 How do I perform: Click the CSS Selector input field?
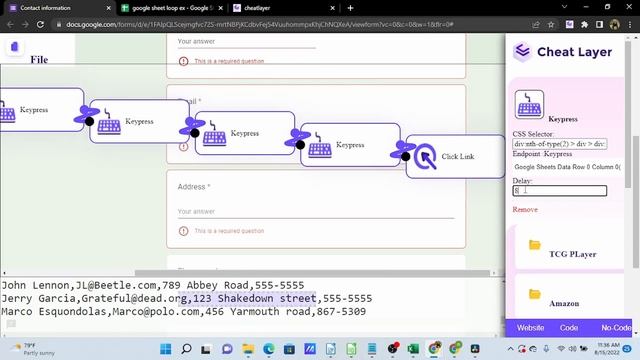click(560, 144)
